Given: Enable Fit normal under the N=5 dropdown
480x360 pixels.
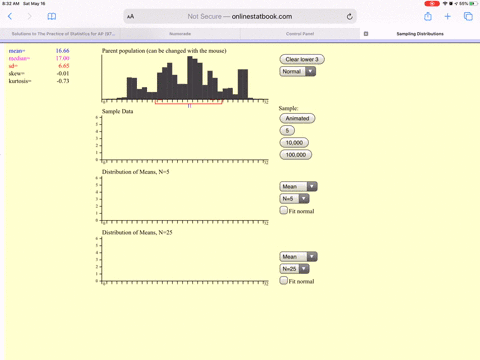Looking at the screenshot, I should pyautogui.click(x=284, y=210).
